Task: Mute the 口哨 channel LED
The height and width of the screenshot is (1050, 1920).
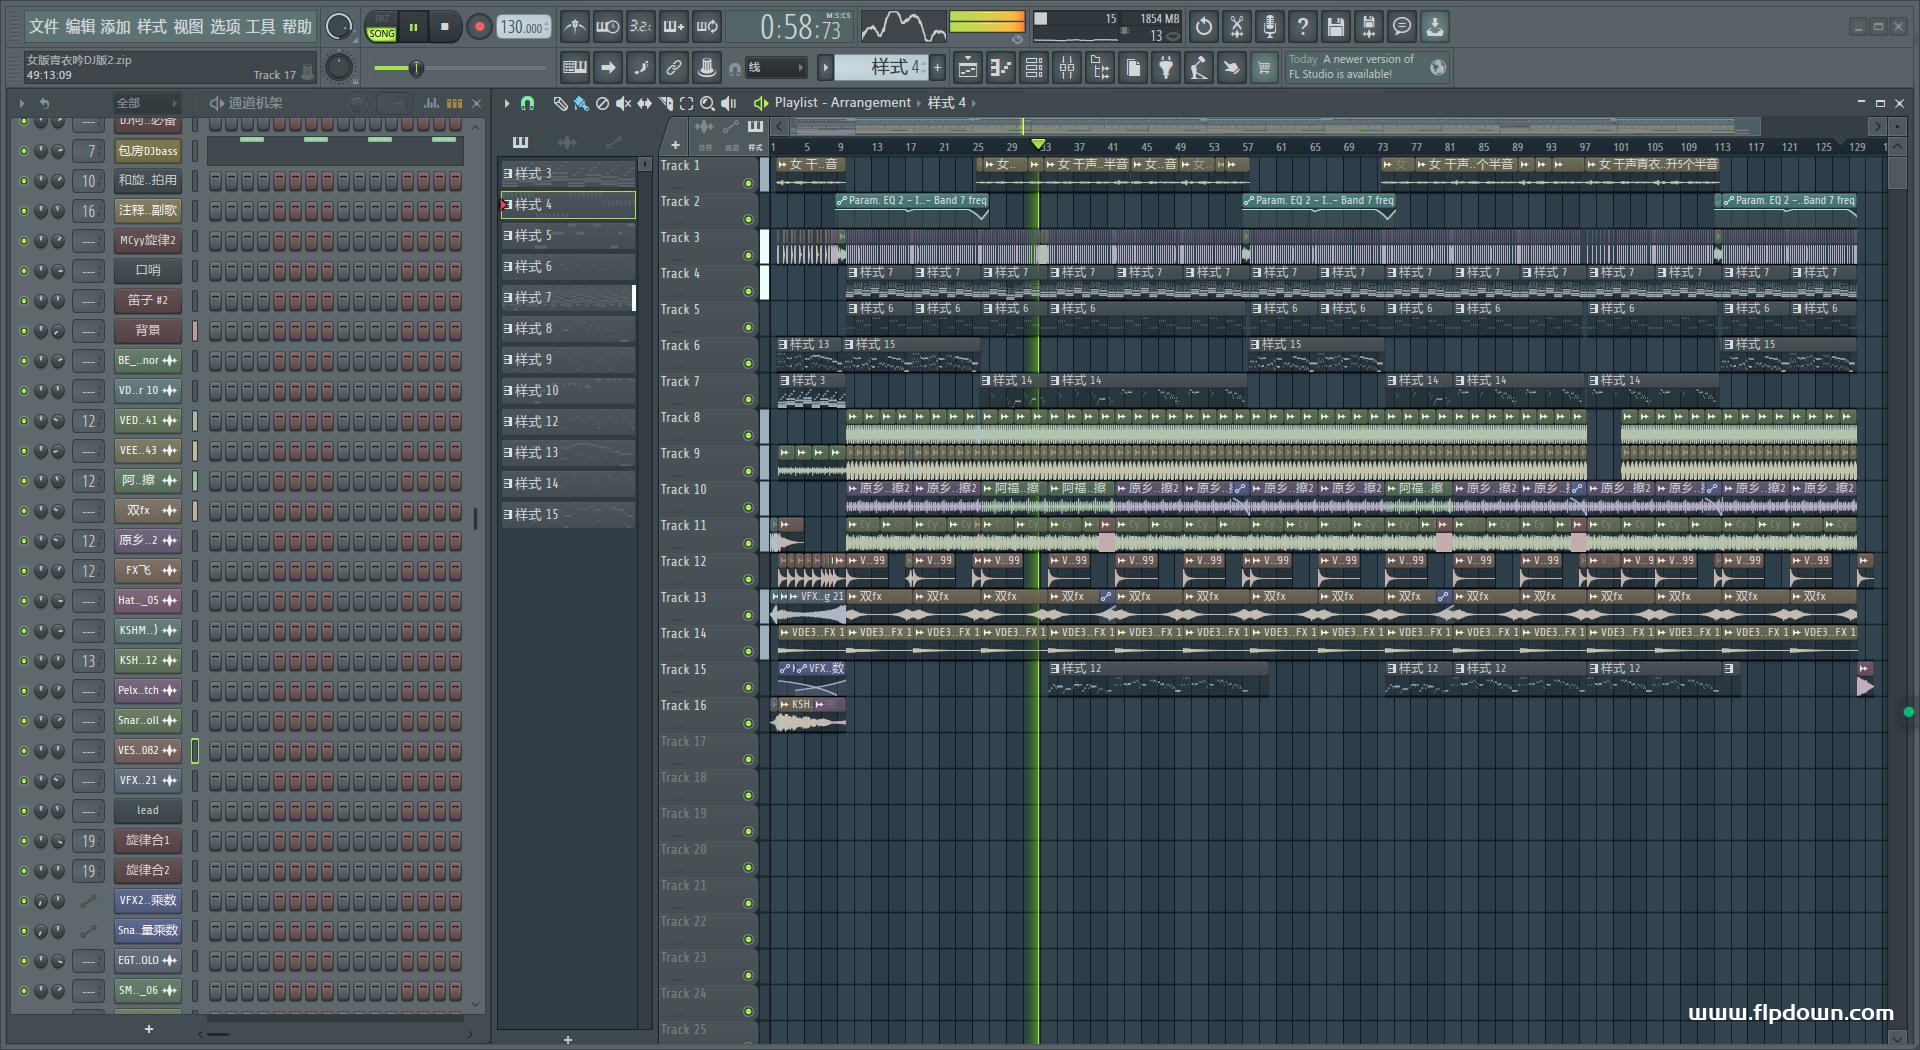Action: point(24,271)
